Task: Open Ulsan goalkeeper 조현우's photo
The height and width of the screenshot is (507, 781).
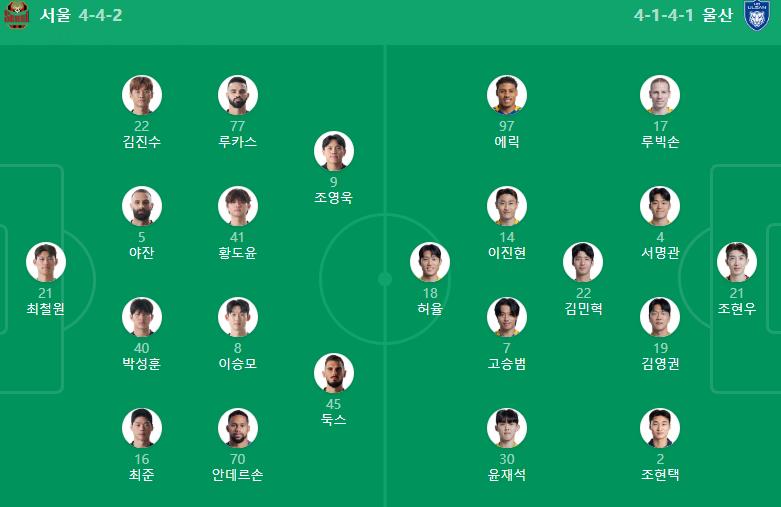Action: [x=737, y=261]
